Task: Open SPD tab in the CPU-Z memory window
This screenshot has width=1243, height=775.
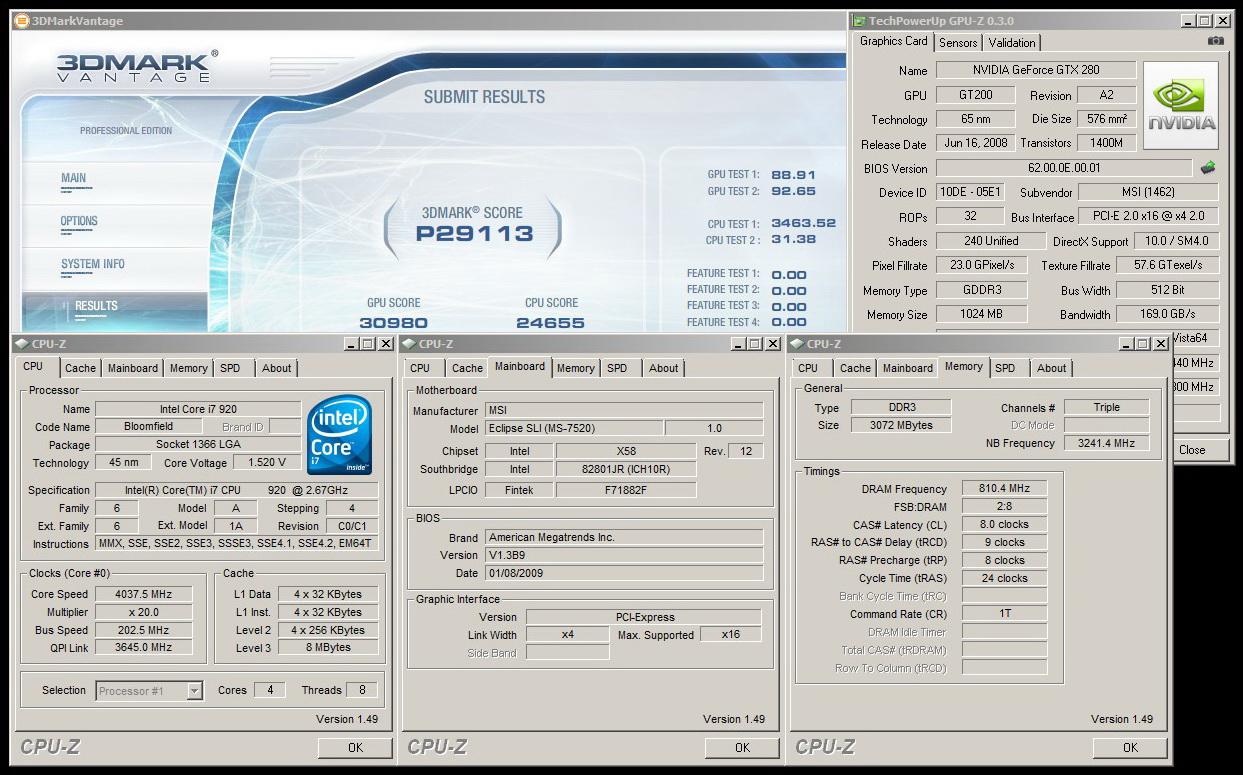Action: (x=1005, y=368)
